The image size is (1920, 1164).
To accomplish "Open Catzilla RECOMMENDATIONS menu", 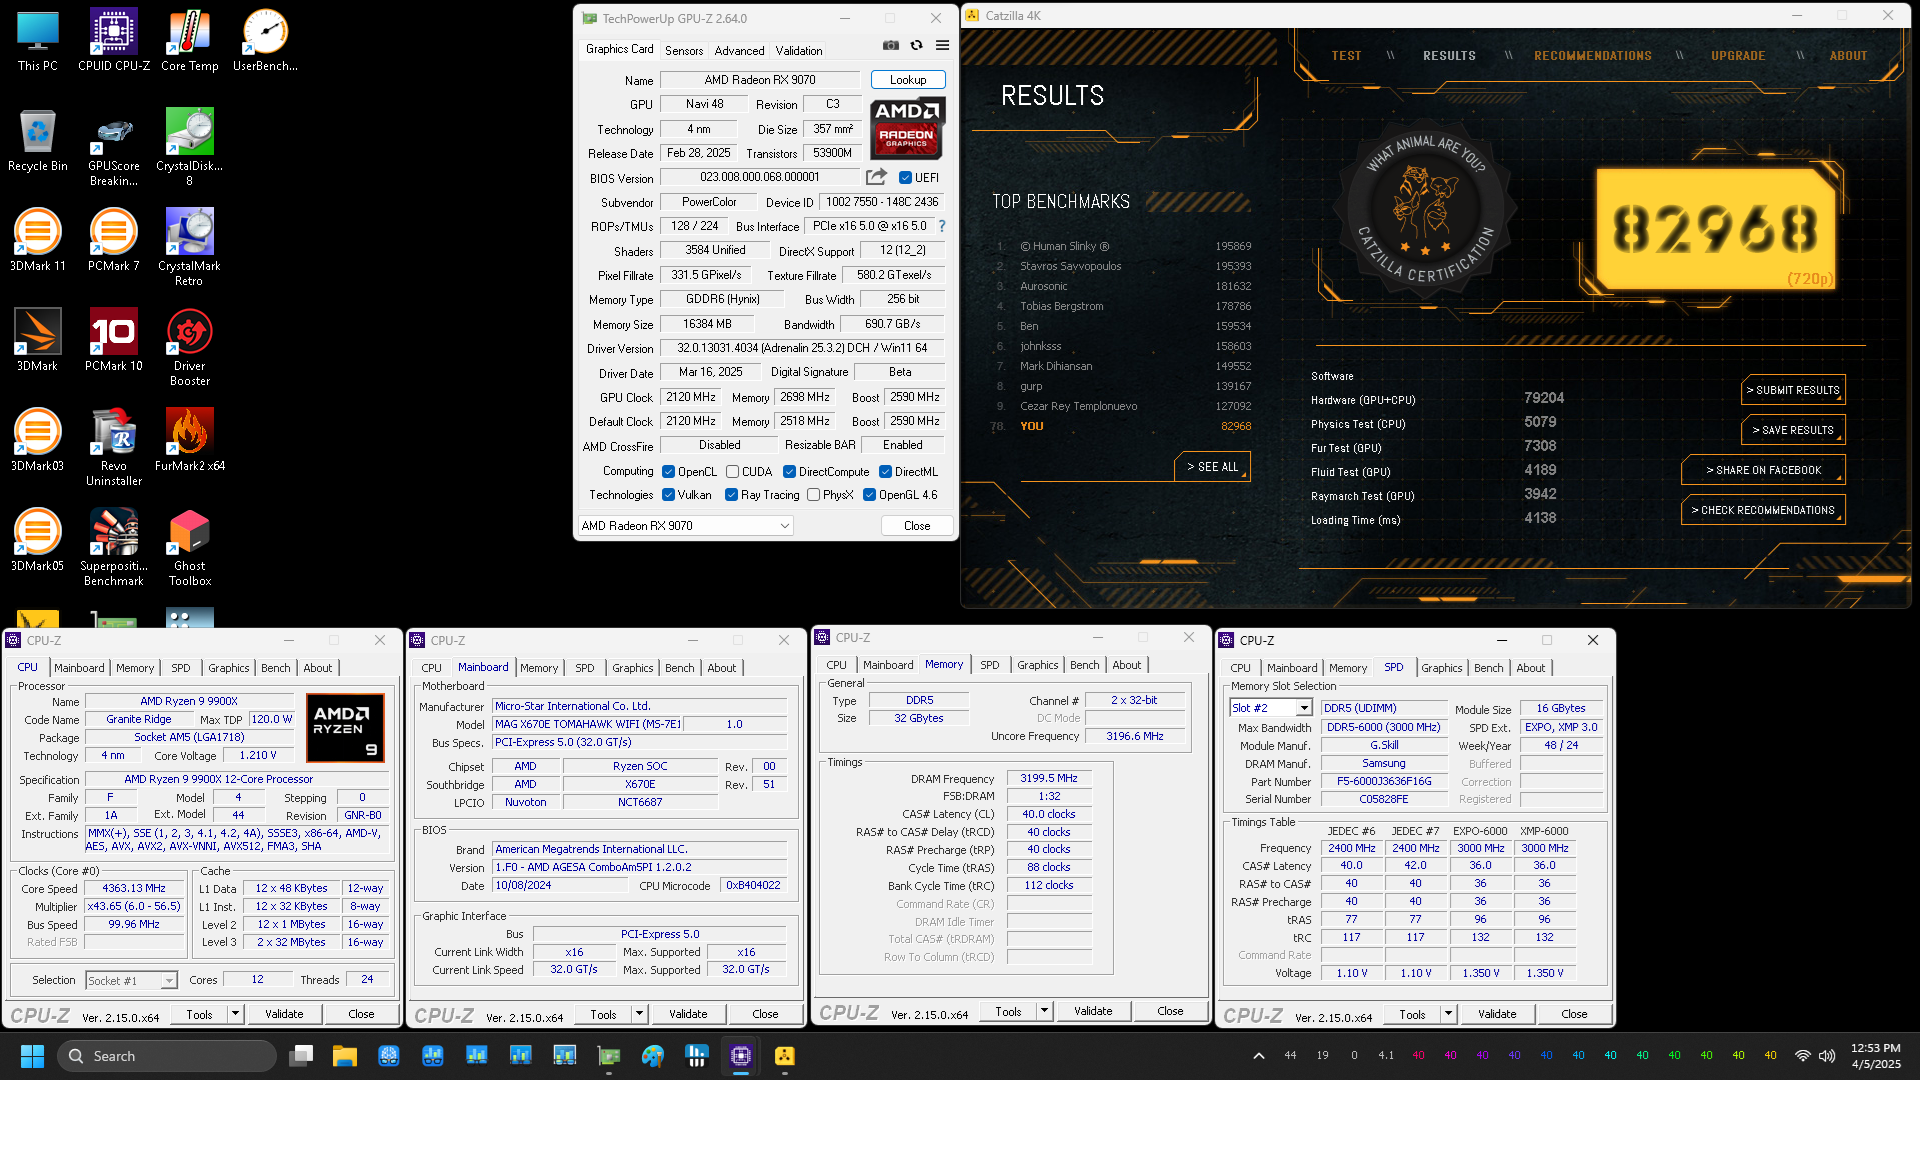I will point(1593,56).
